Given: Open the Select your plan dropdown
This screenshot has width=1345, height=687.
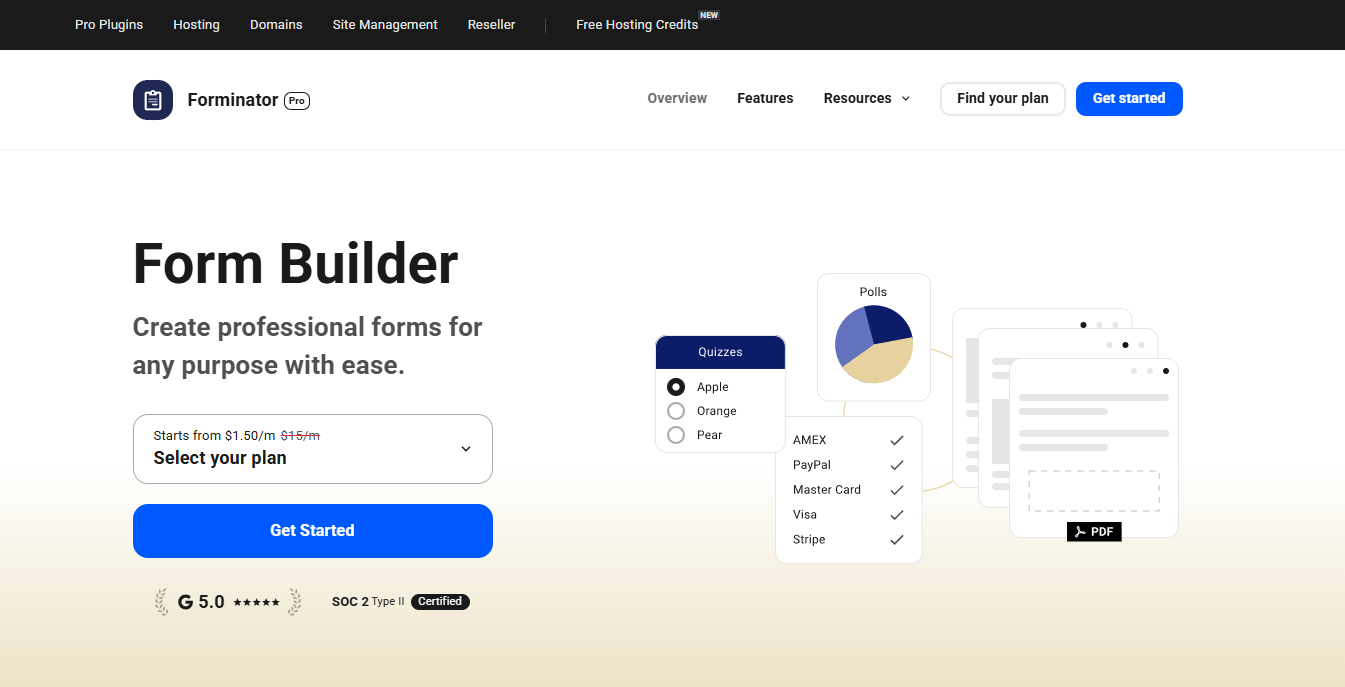Looking at the screenshot, I should coord(313,449).
